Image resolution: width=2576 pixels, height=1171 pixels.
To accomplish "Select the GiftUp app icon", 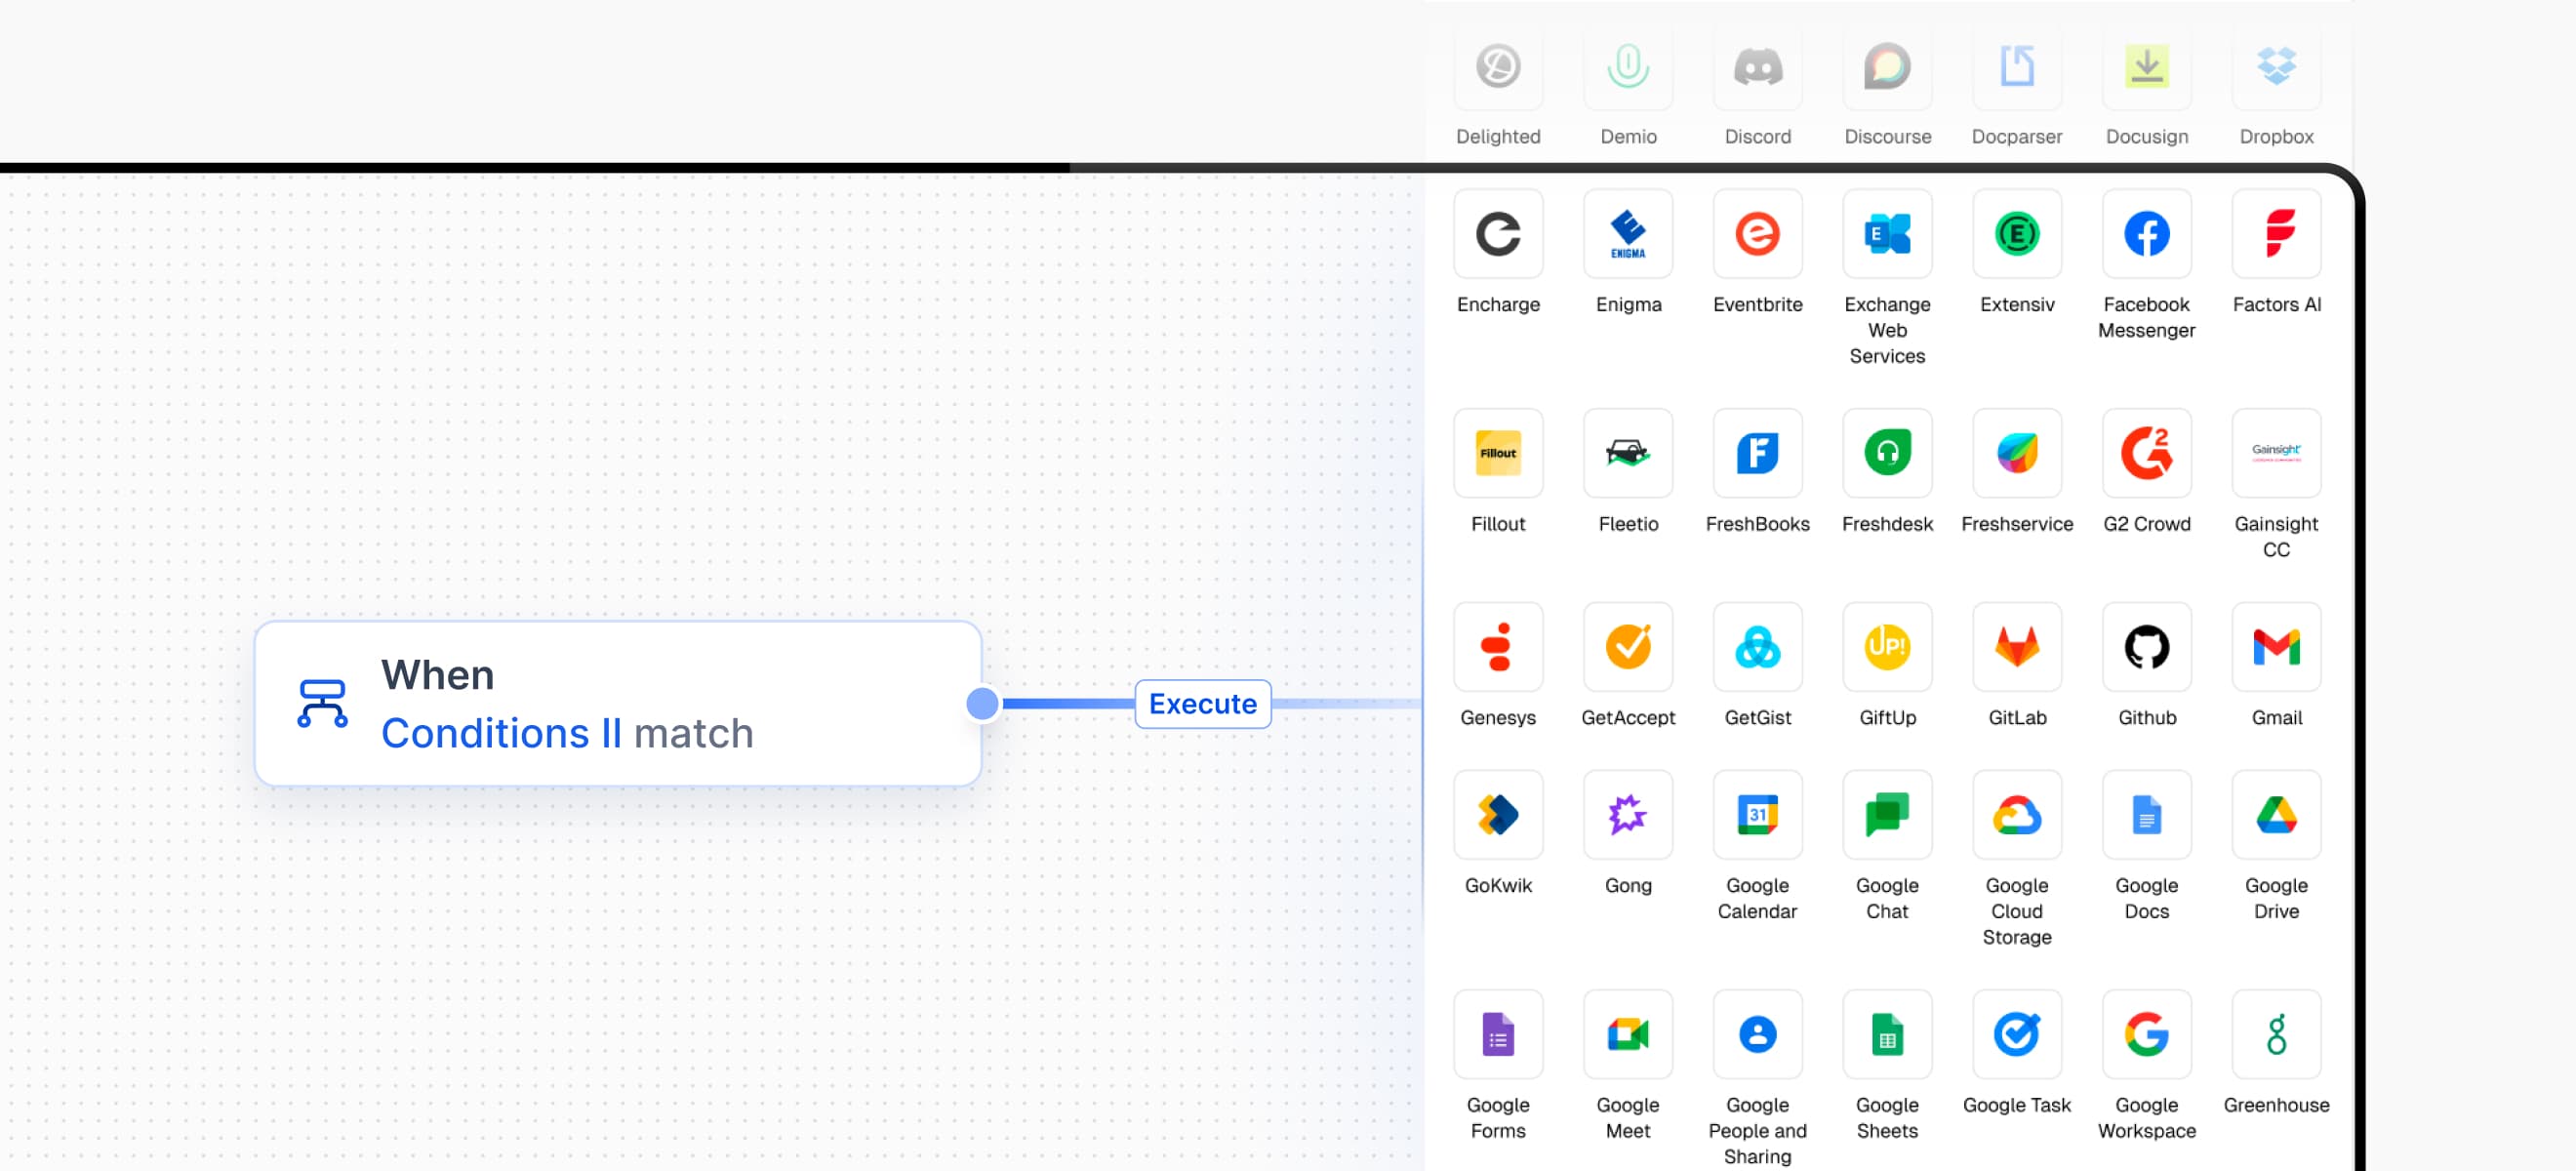I will pos(1887,647).
